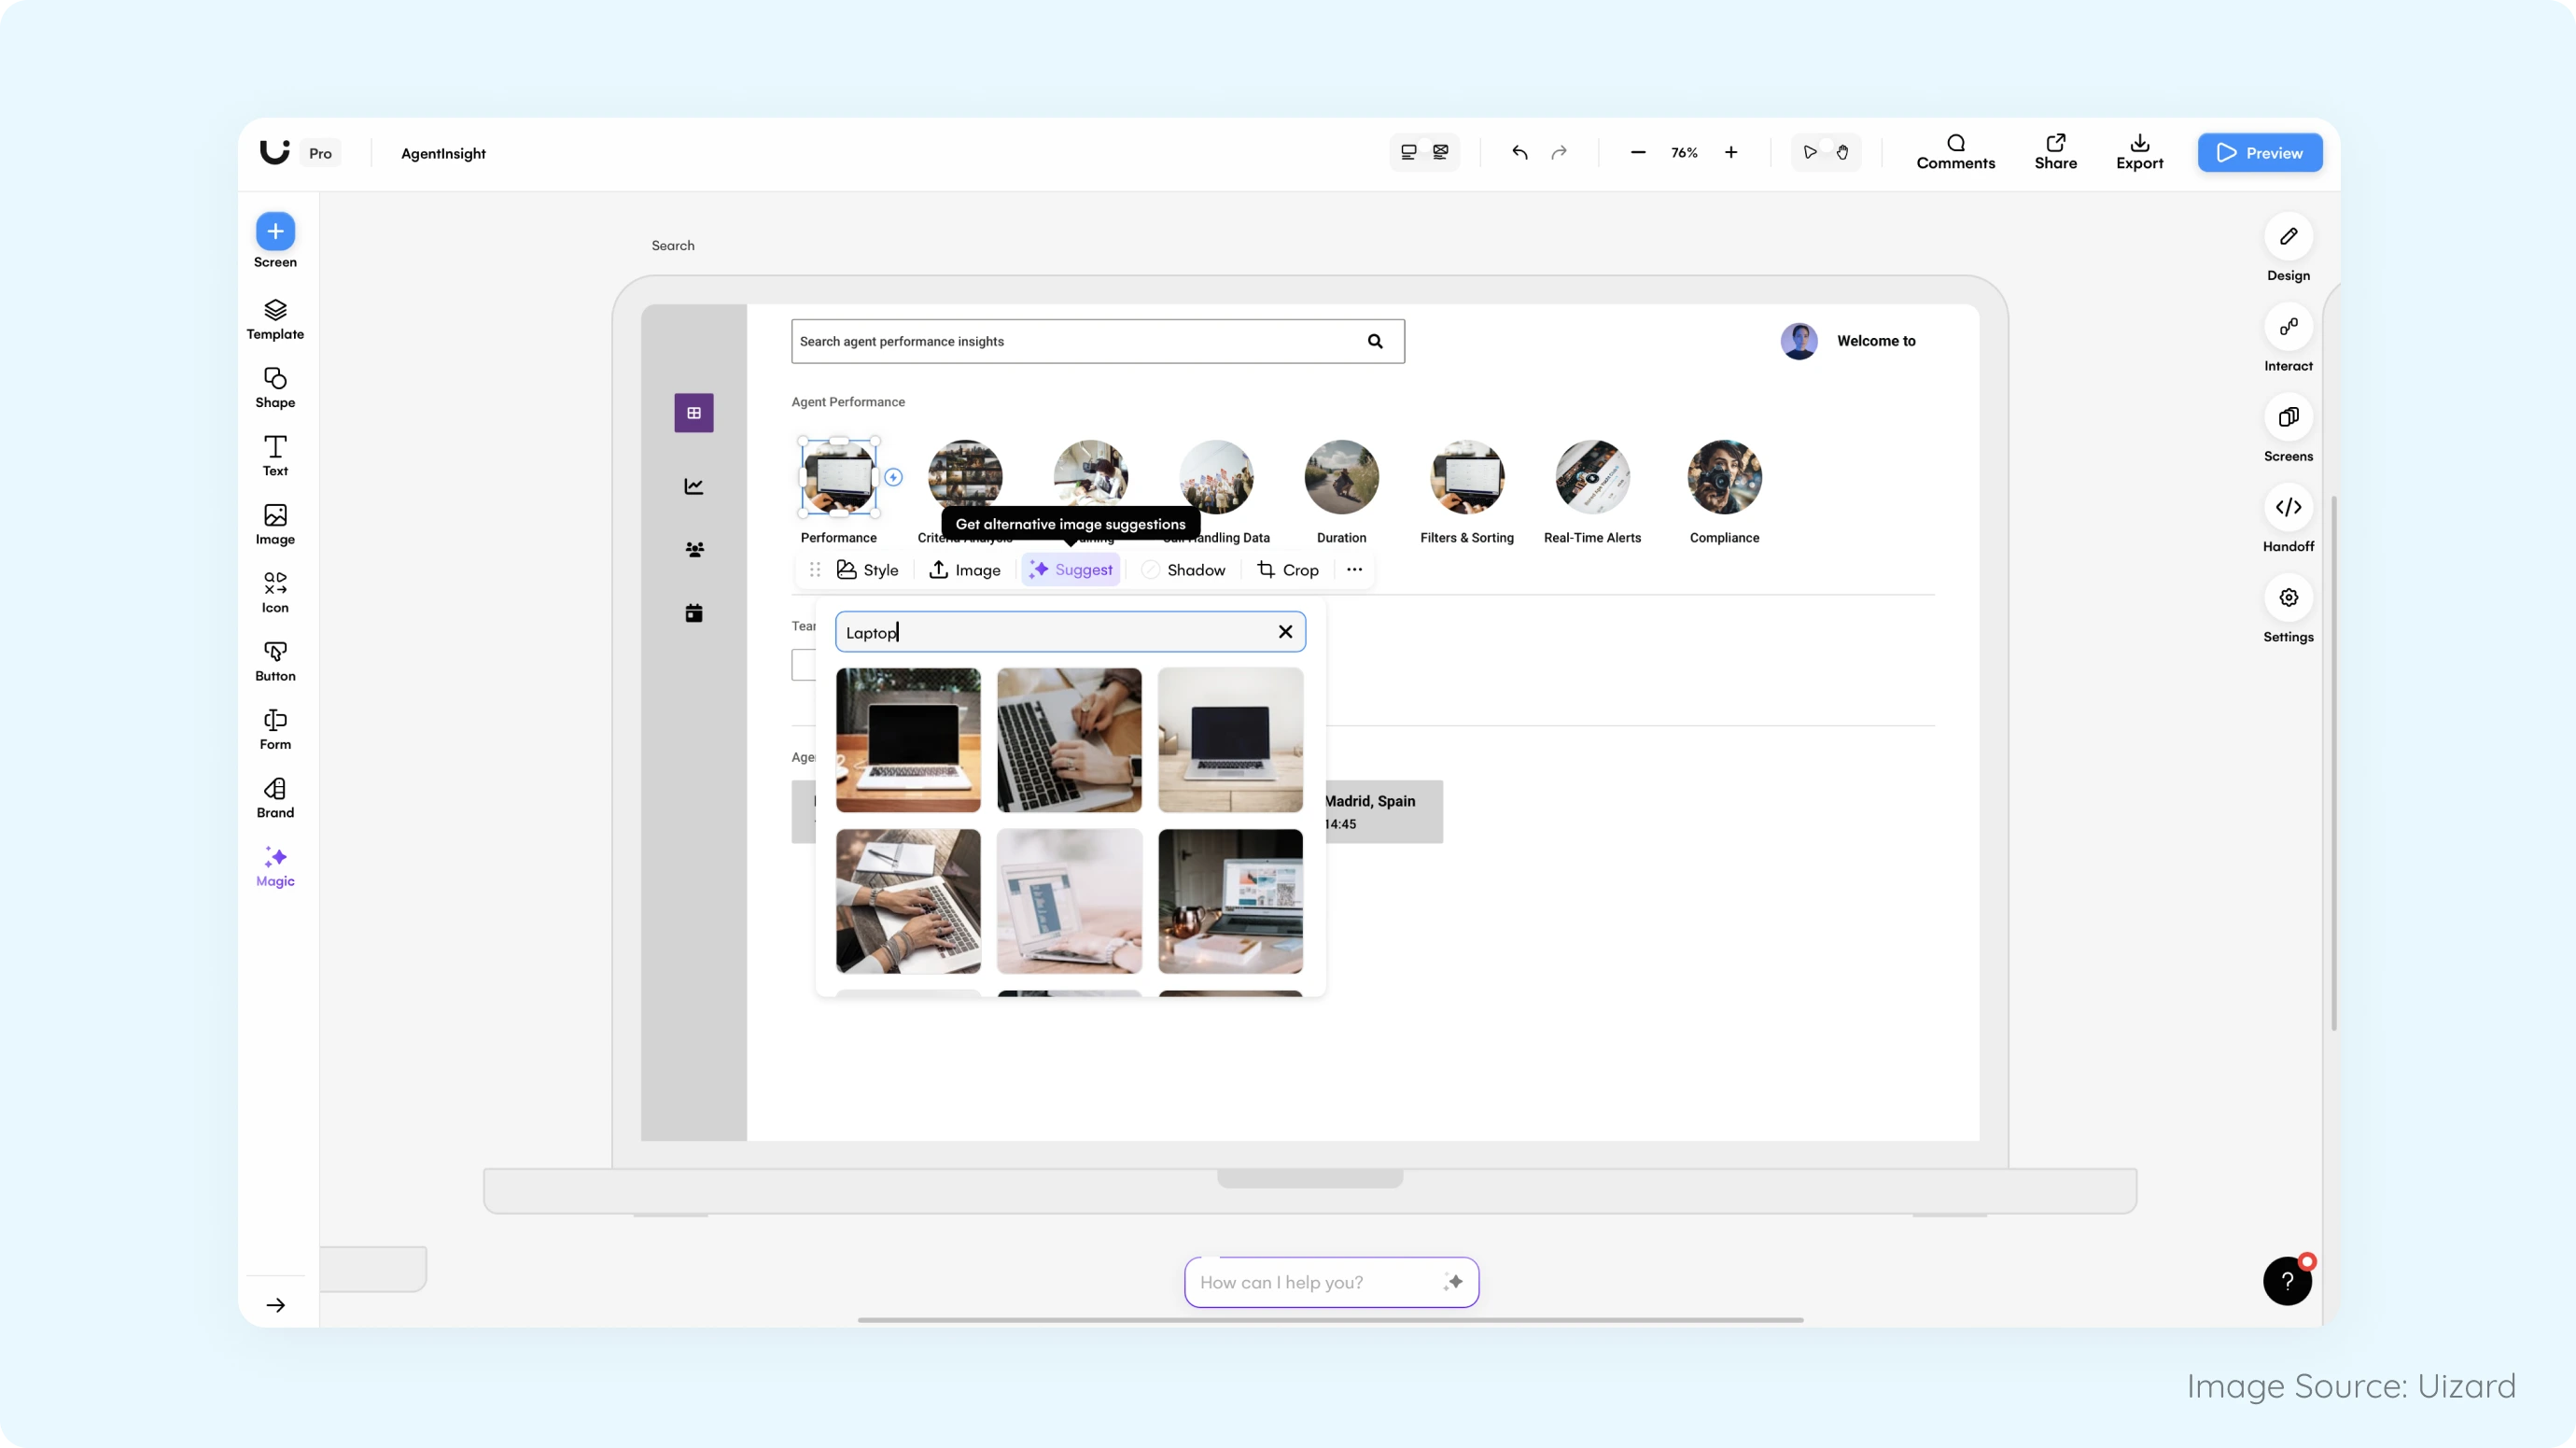Open the Interact panel
The height and width of the screenshot is (1448, 2576).
[2288, 327]
